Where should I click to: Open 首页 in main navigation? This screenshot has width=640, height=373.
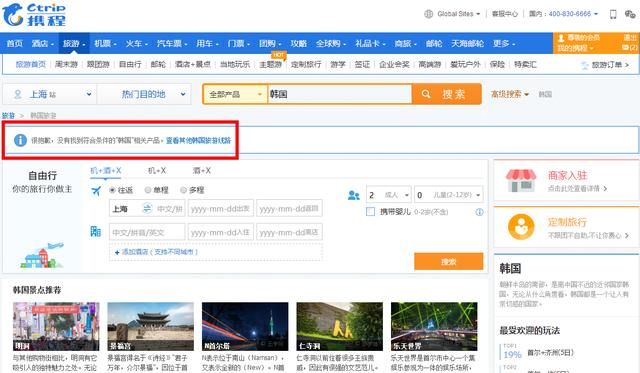[15, 43]
